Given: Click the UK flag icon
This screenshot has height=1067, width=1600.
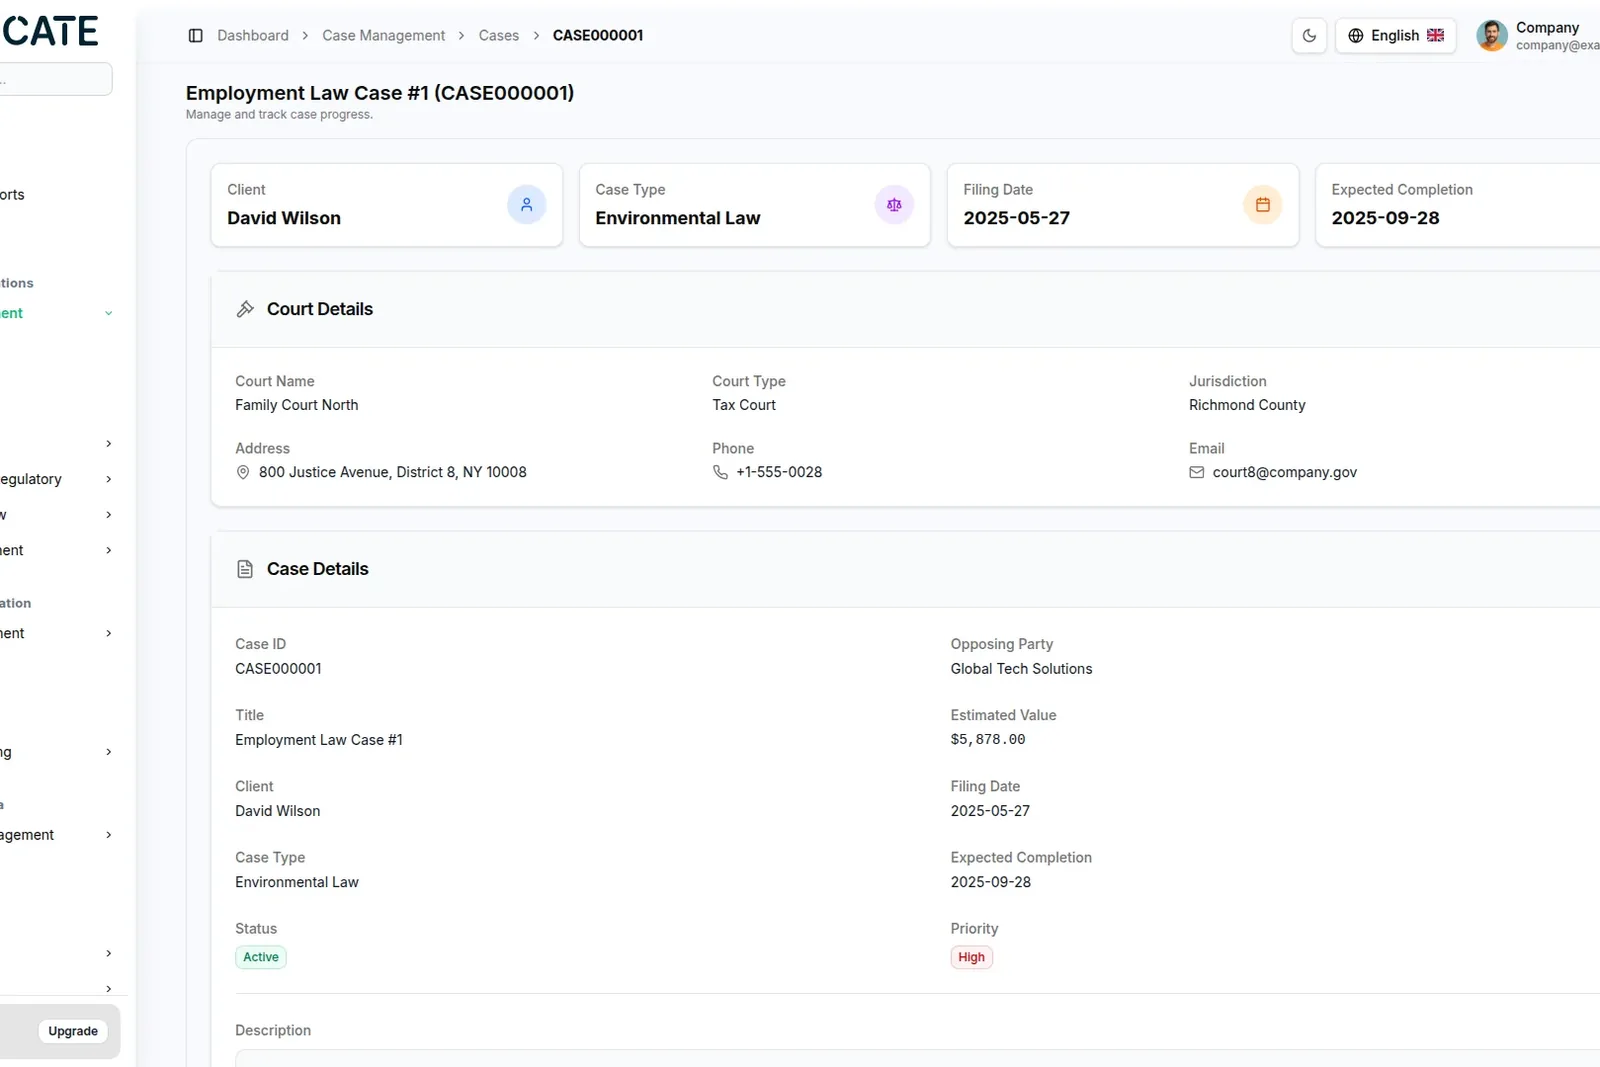Looking at the screenshot, I should click(x=1435, y=36).
